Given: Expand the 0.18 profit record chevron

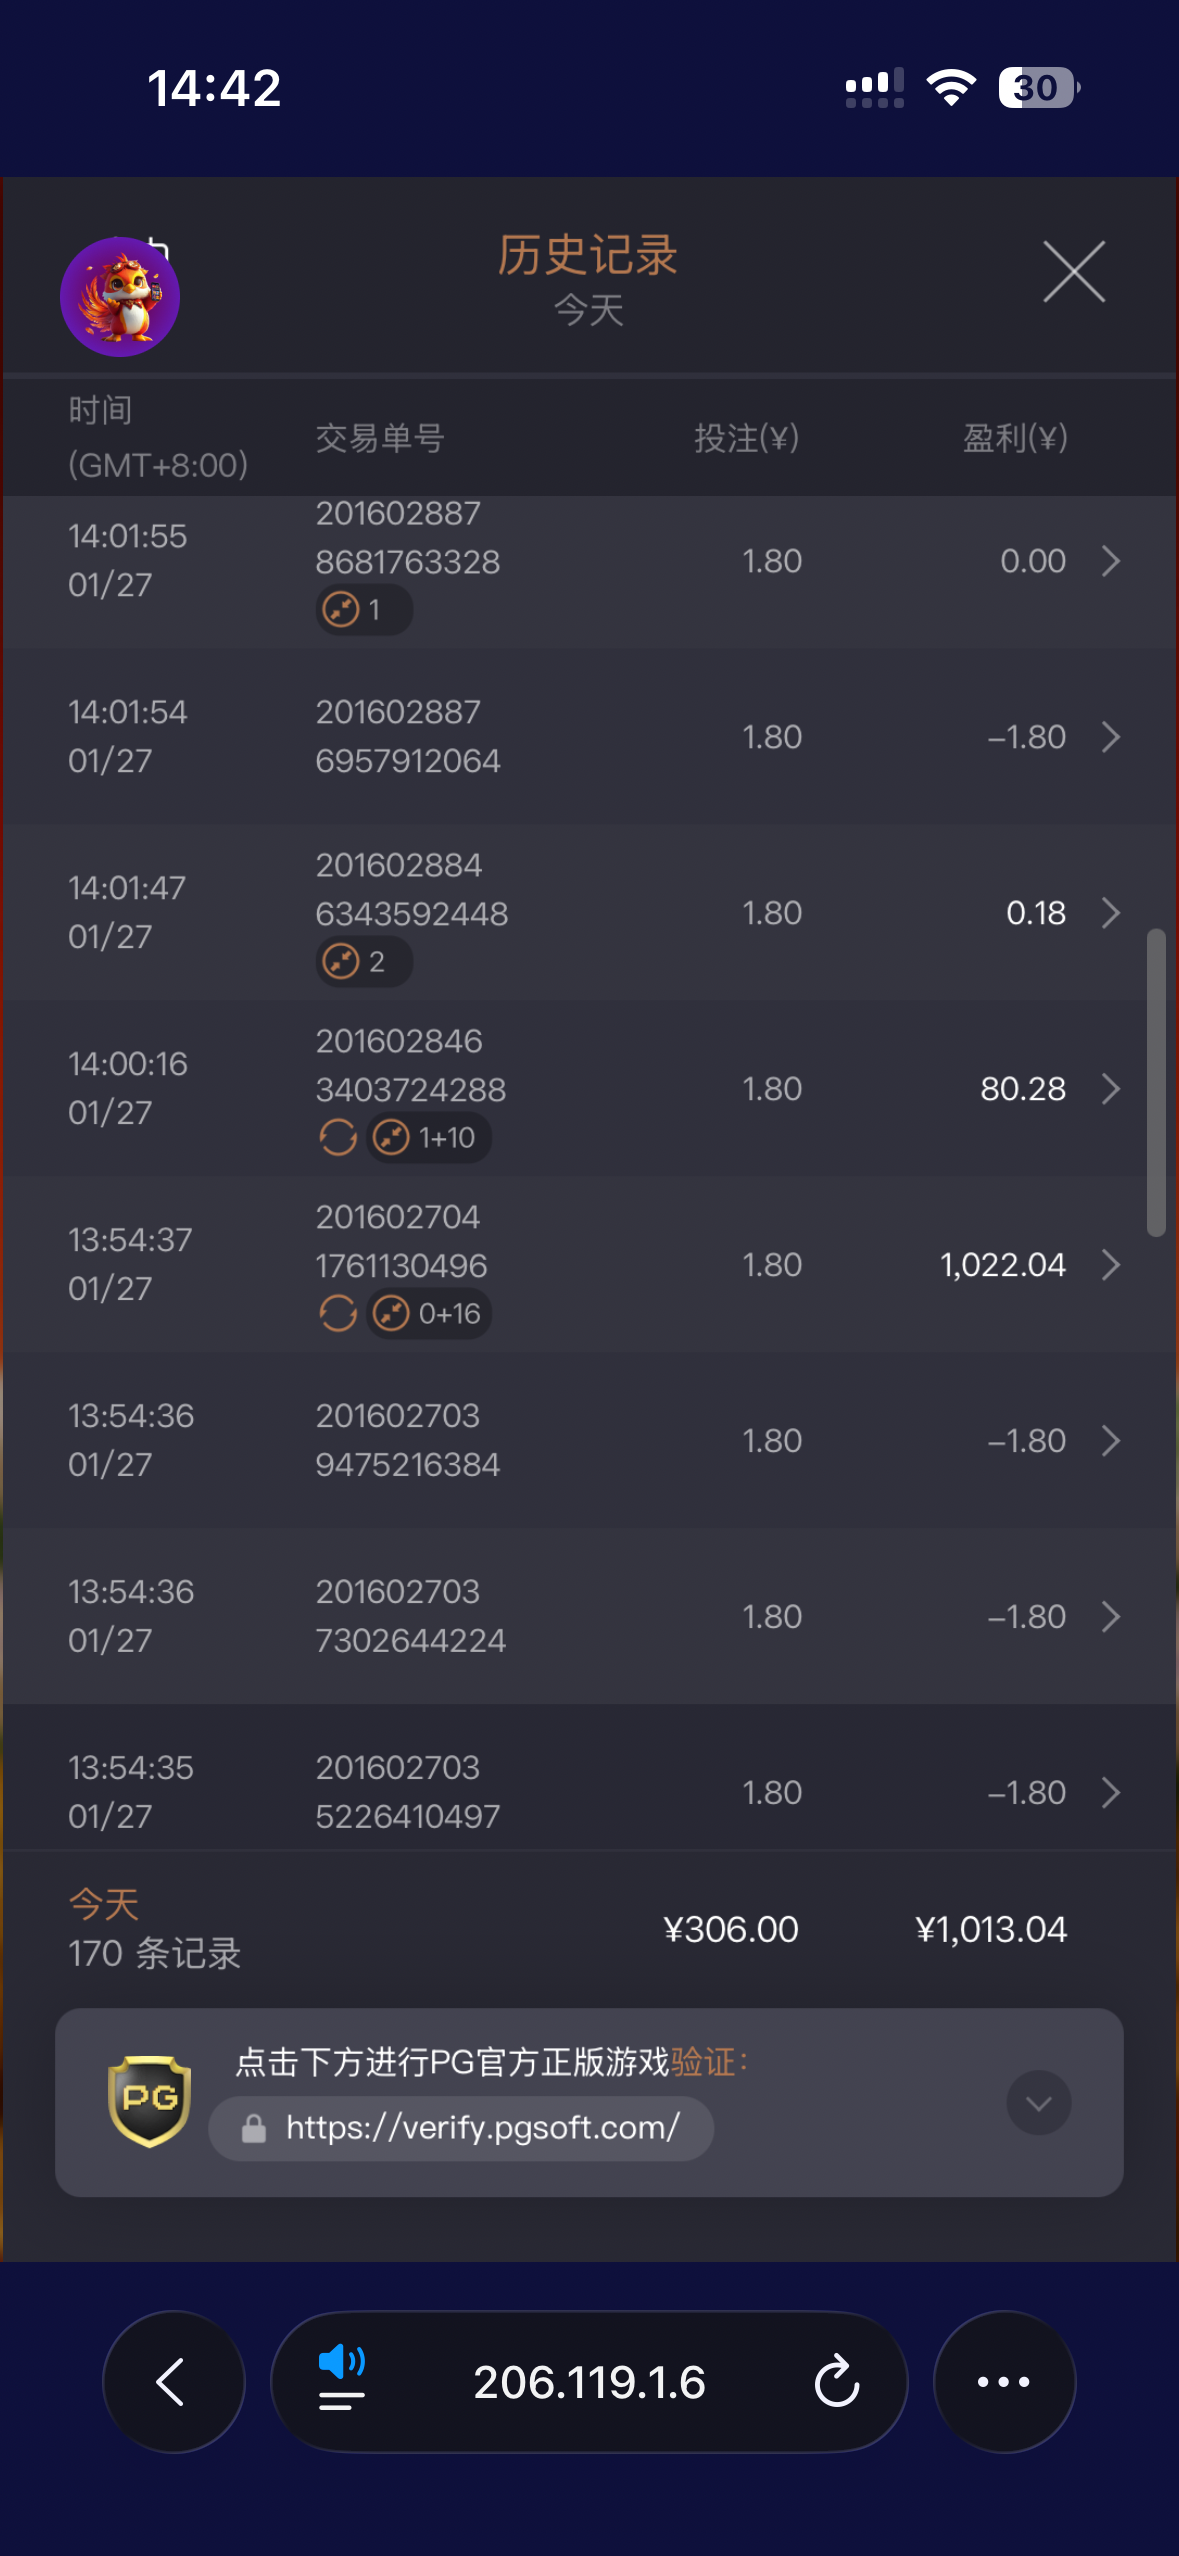Looking at the screenshot, I should pyautogui.click(x=1110, y=913).
